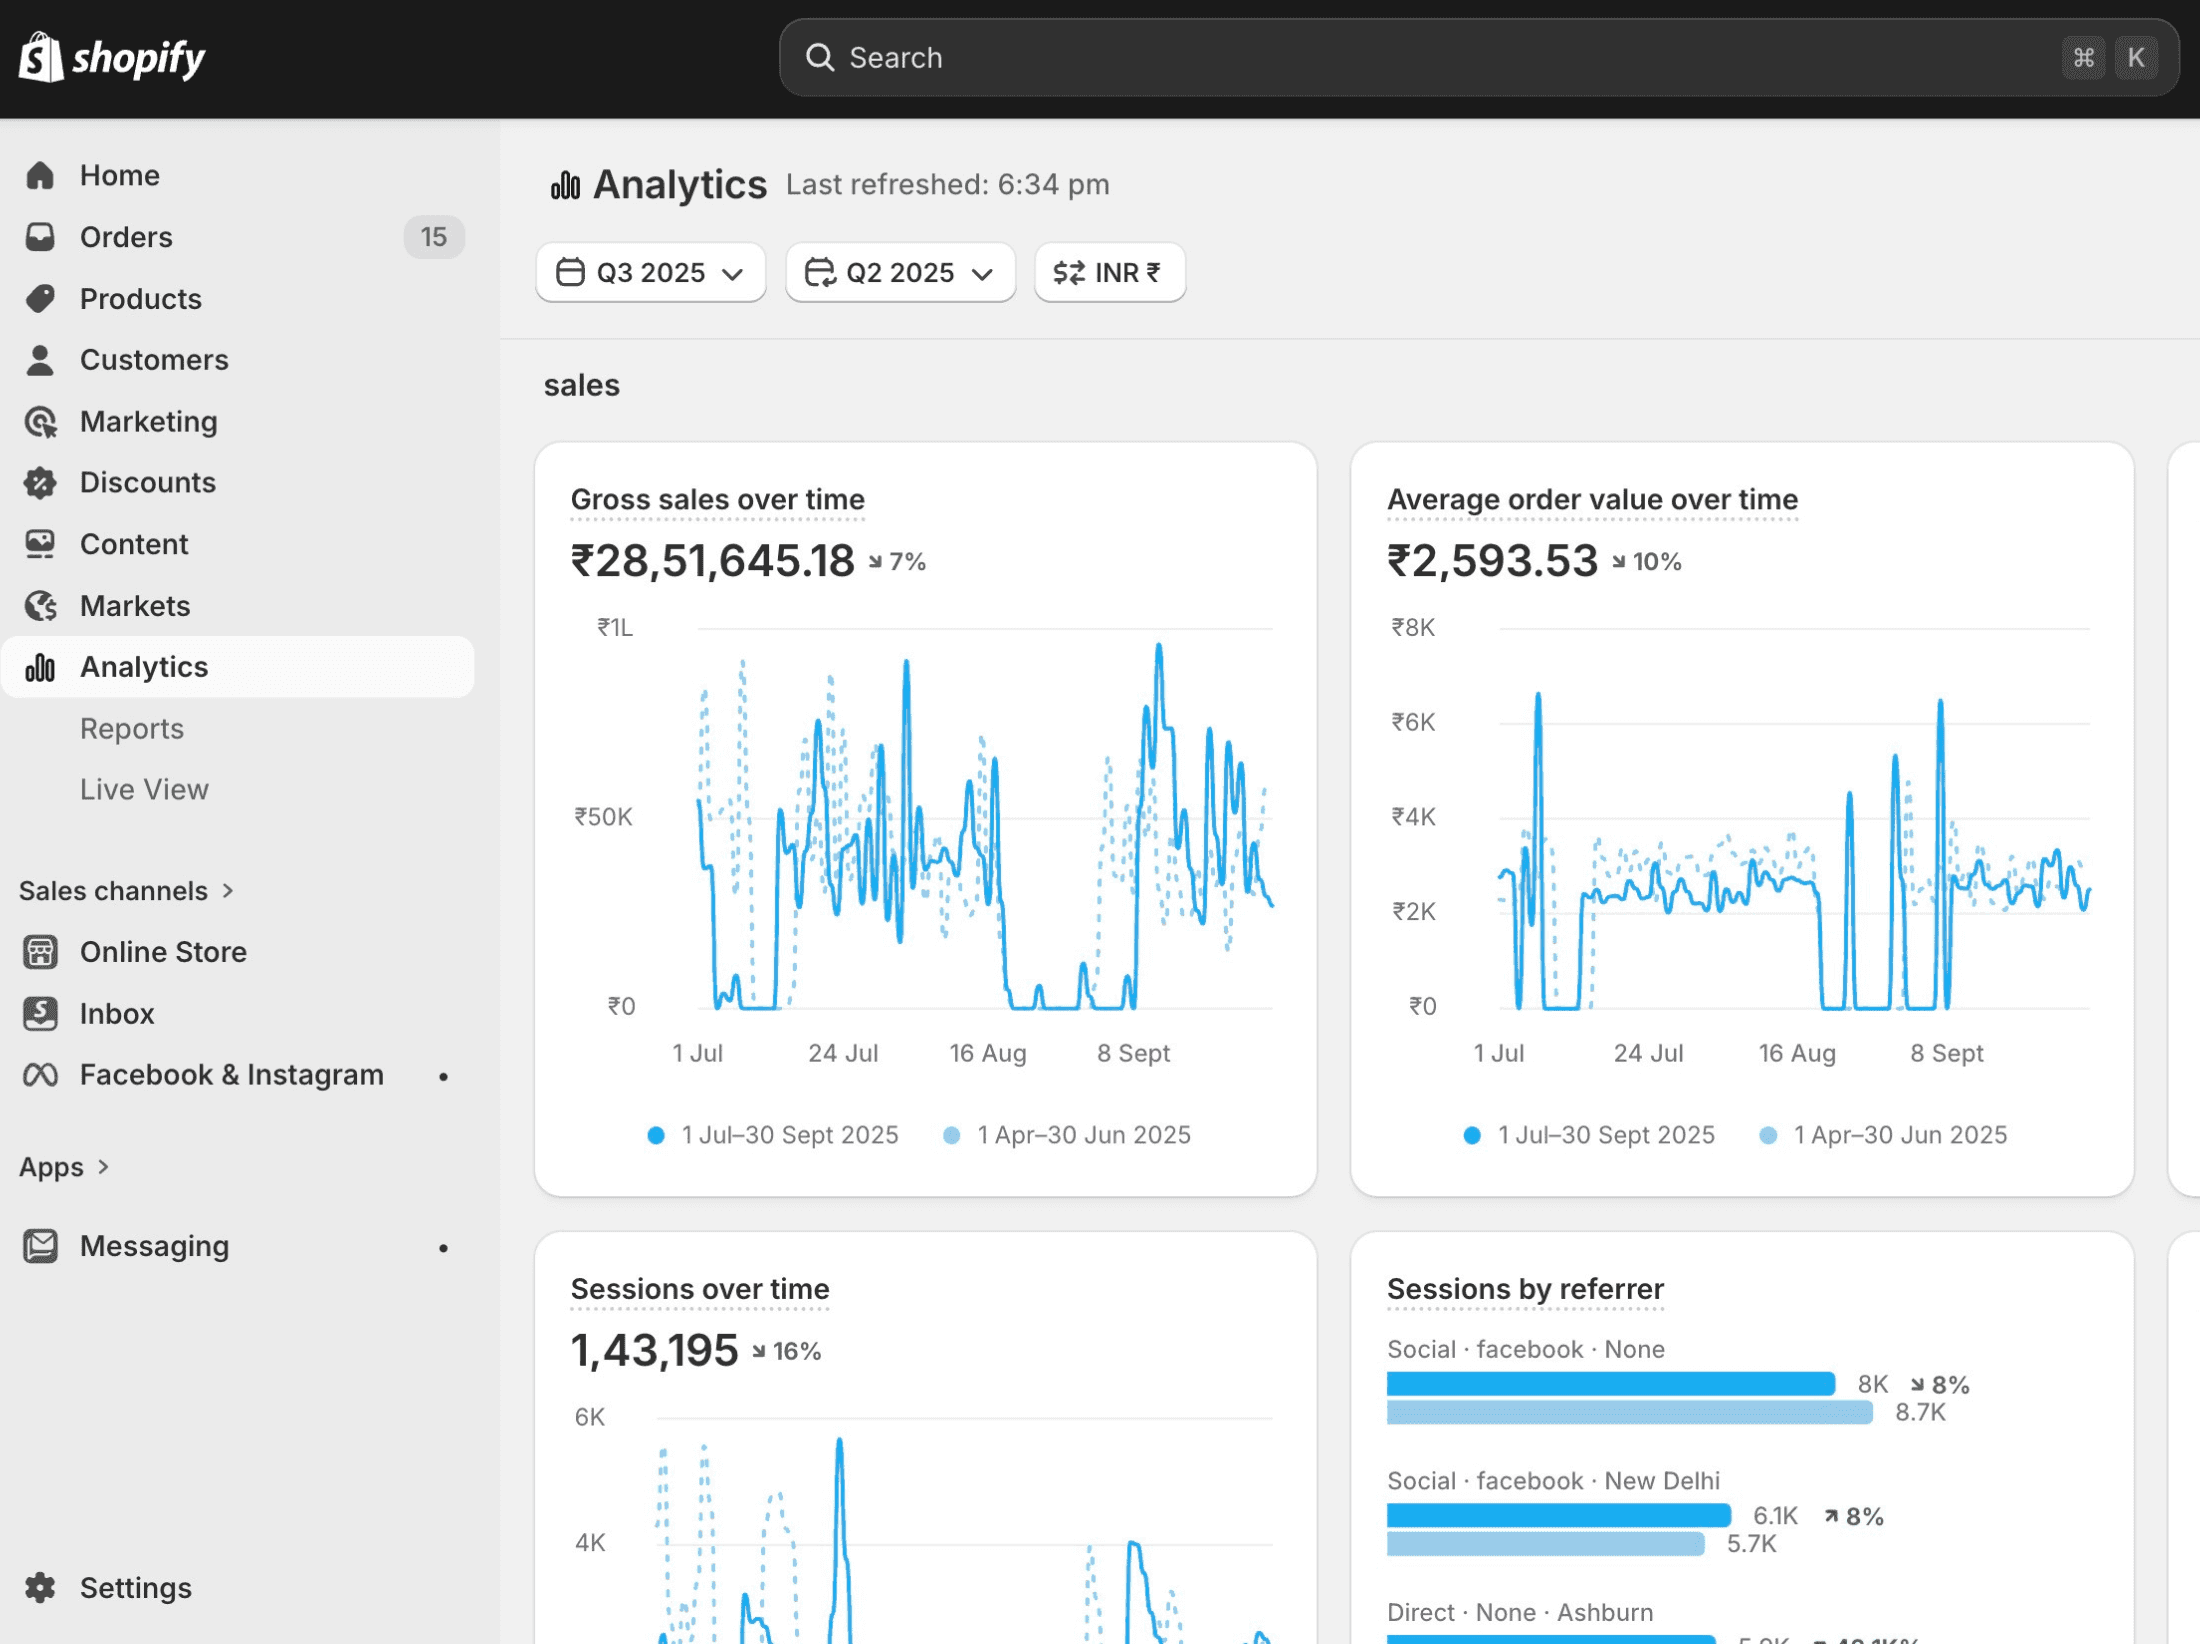Click the INR ₹ currency button
The height and width of the screenshot is (1644, 2200).
pos(1109,272)
